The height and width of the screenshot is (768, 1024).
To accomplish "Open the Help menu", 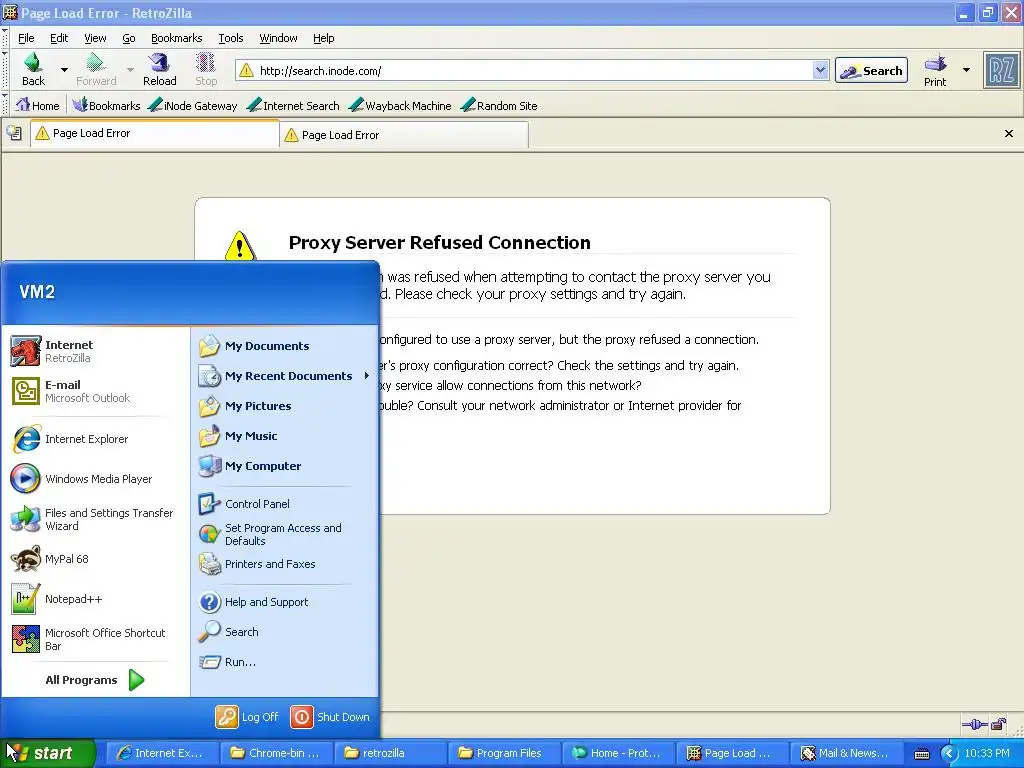I will 323,38.
